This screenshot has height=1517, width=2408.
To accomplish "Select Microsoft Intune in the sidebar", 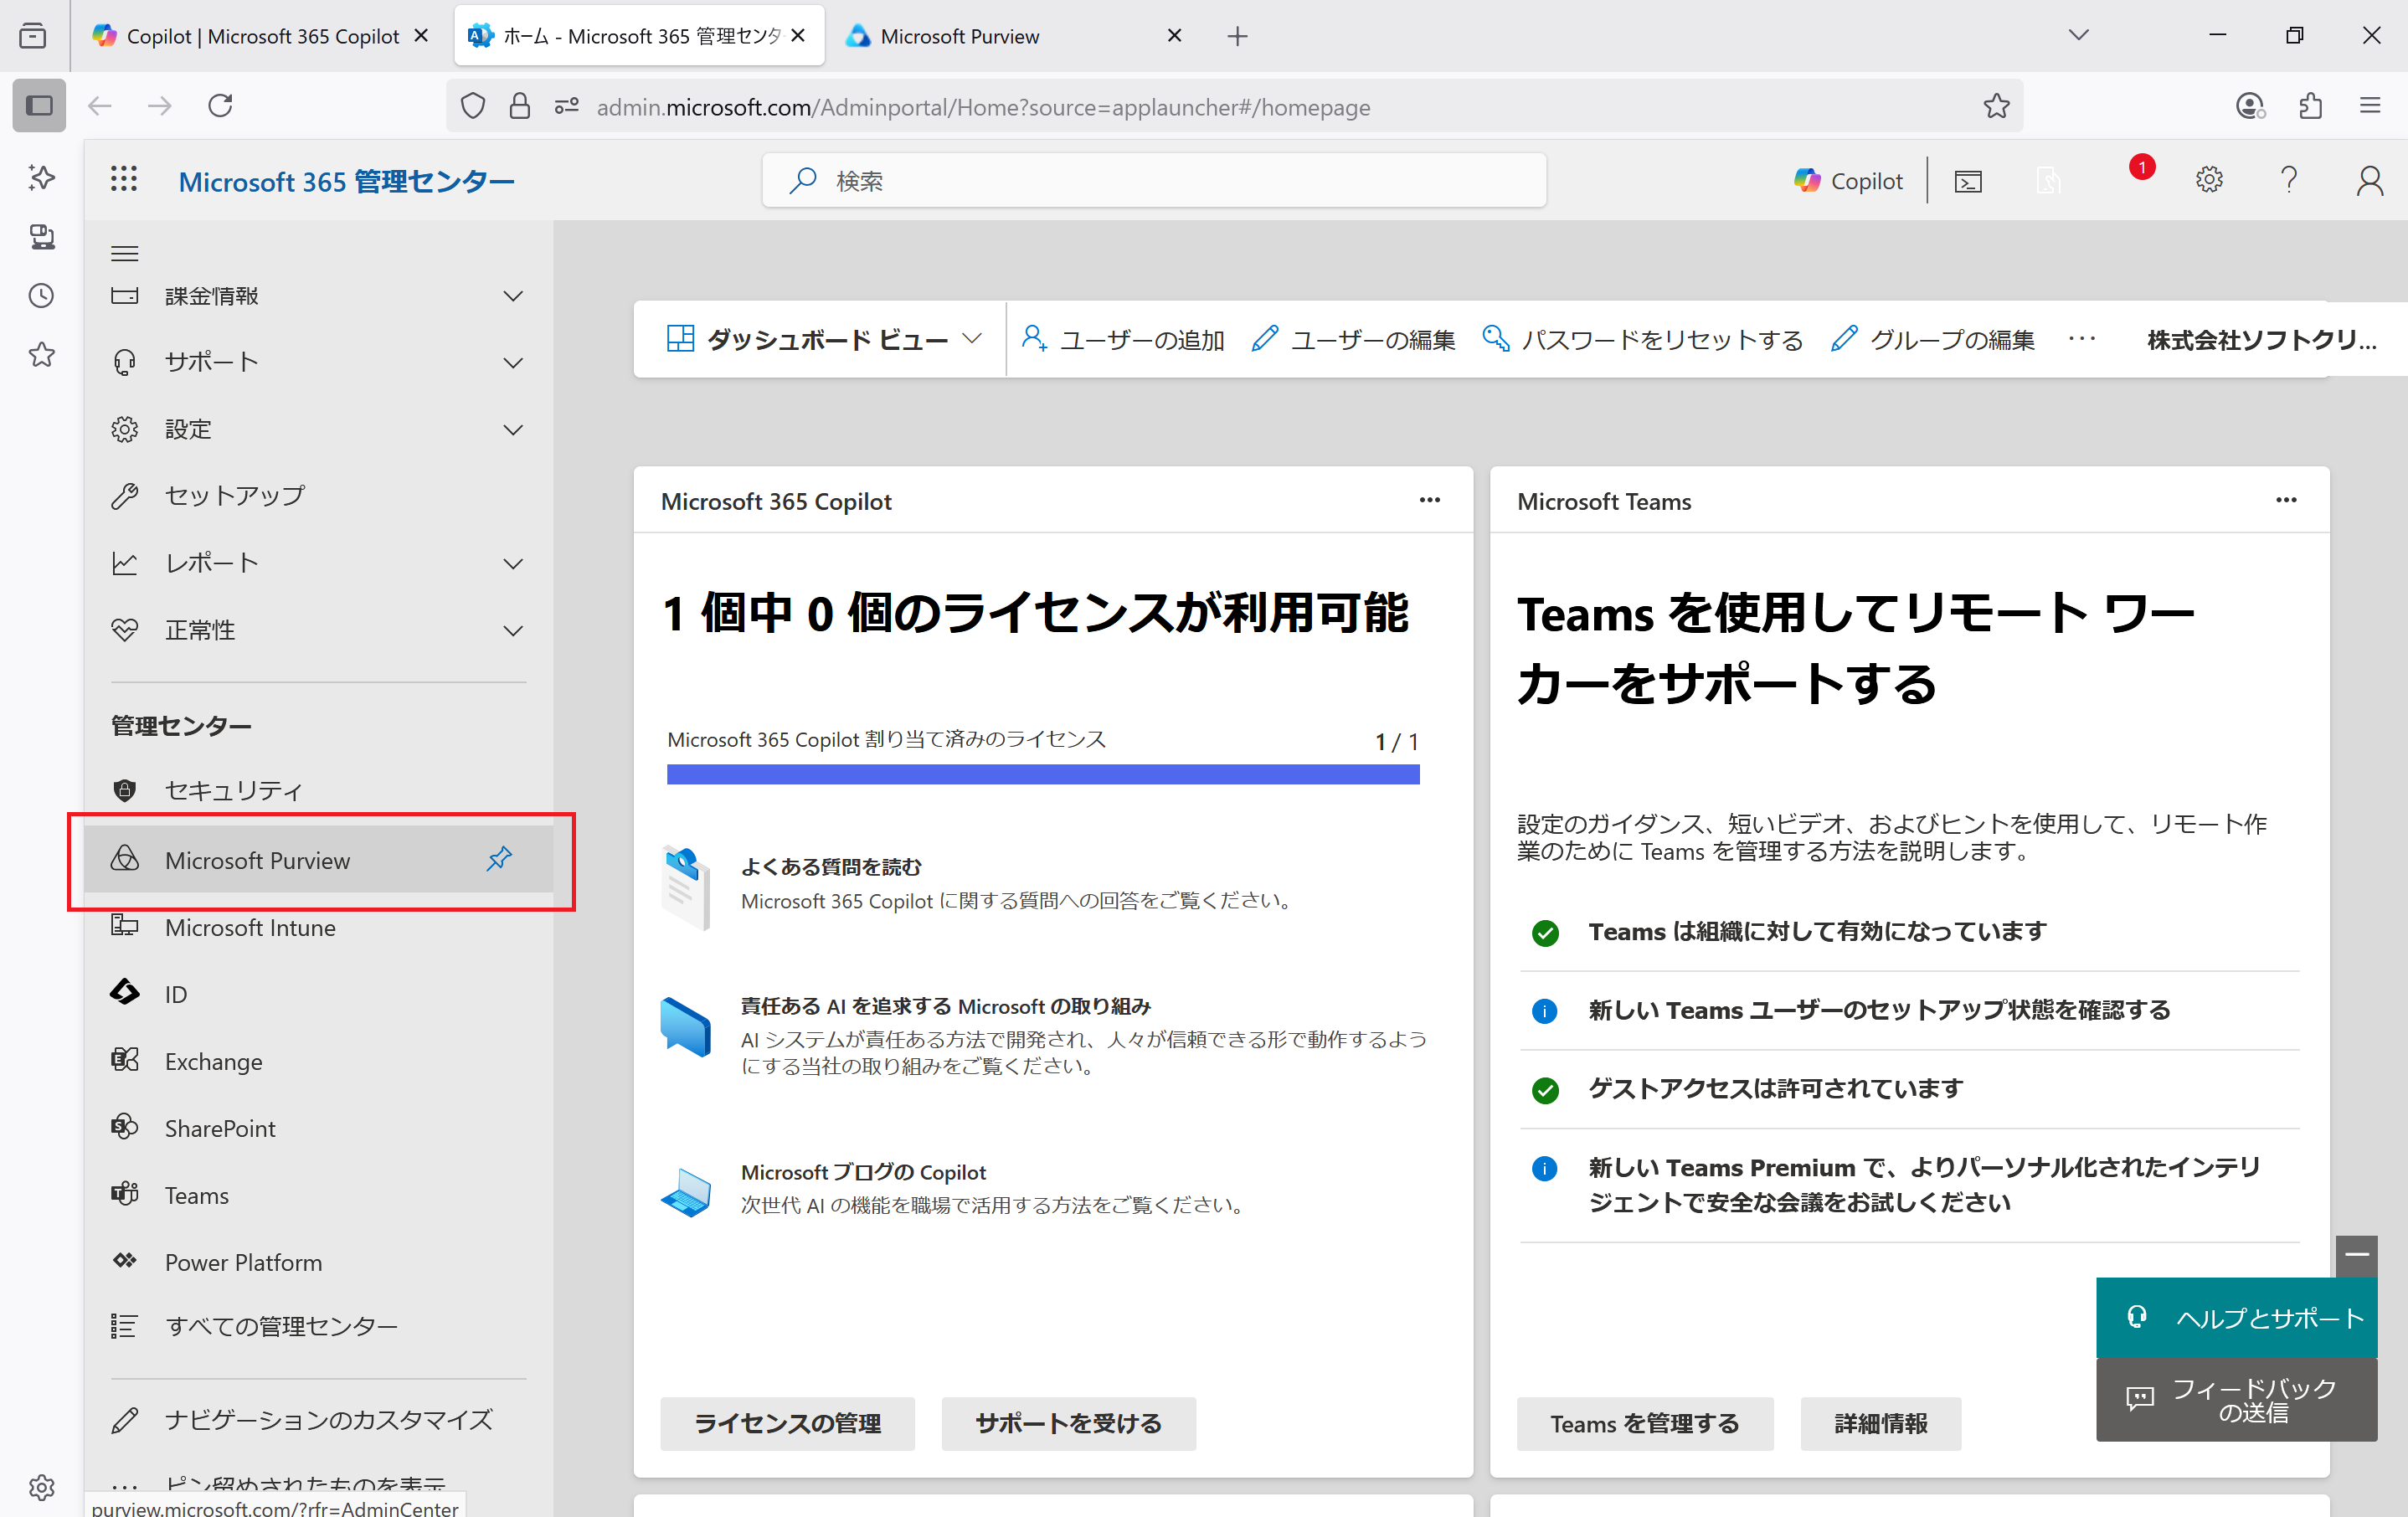I will (x=249, y=927).
